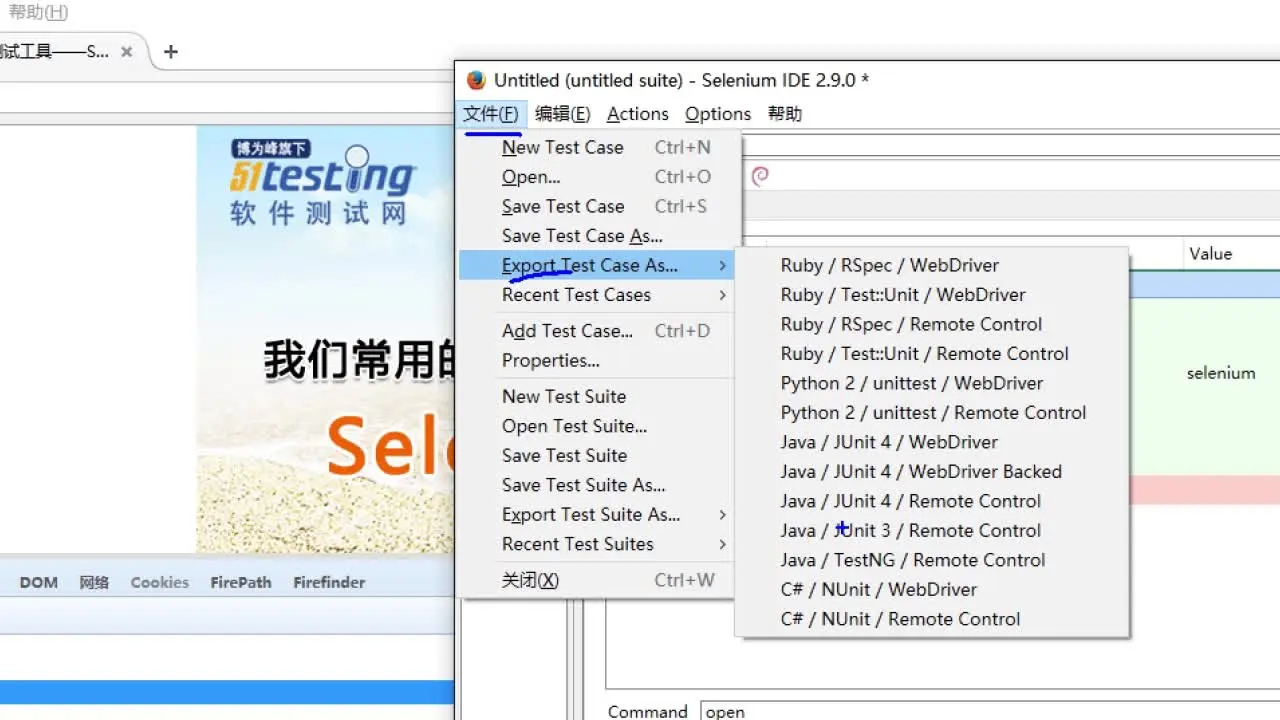
Task: Expand the Export Test Case As... submenu
Action: pyautogui.click(x=598, y=265)
